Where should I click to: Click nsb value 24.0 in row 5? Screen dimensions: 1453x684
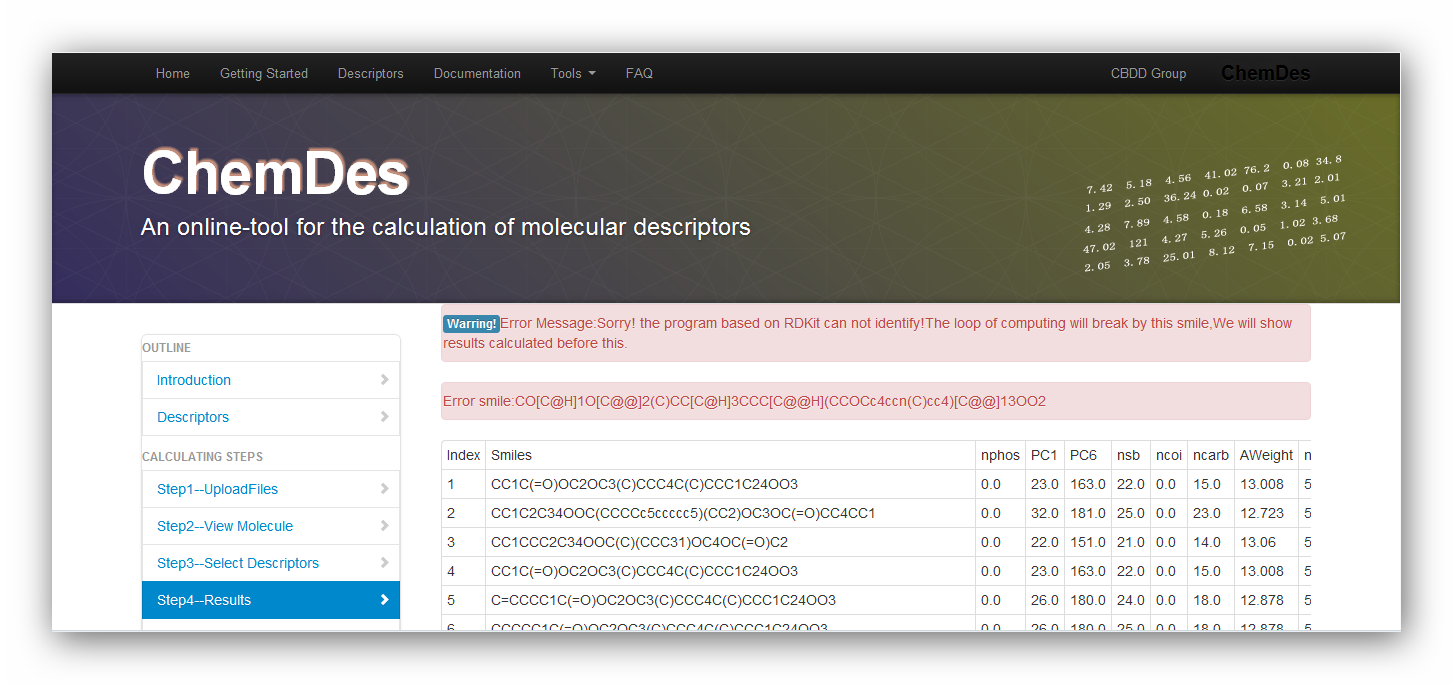point(1130,600)
